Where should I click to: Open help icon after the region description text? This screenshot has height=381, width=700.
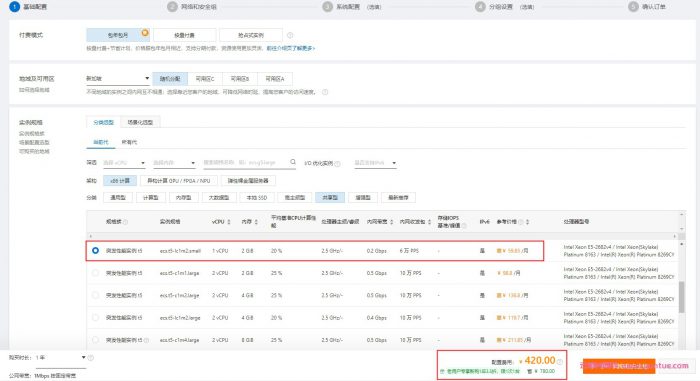(x=325, y=92)
